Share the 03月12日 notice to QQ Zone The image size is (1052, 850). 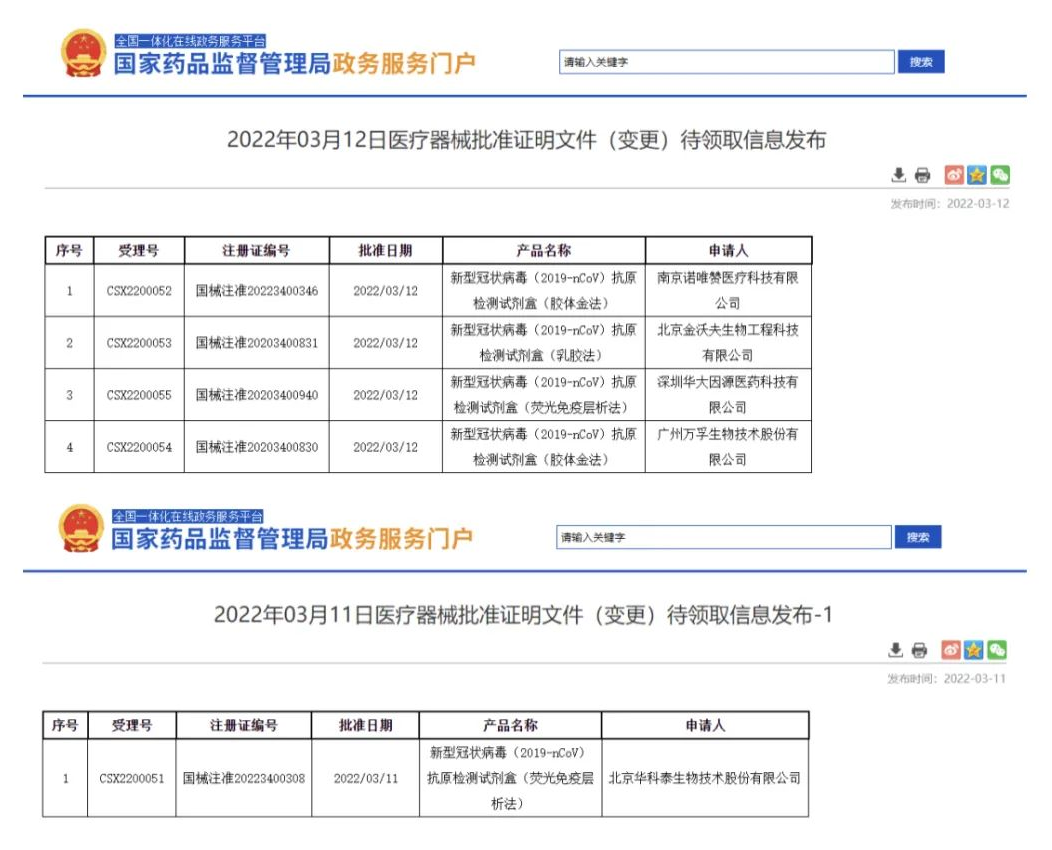click(x=976, y=175)
